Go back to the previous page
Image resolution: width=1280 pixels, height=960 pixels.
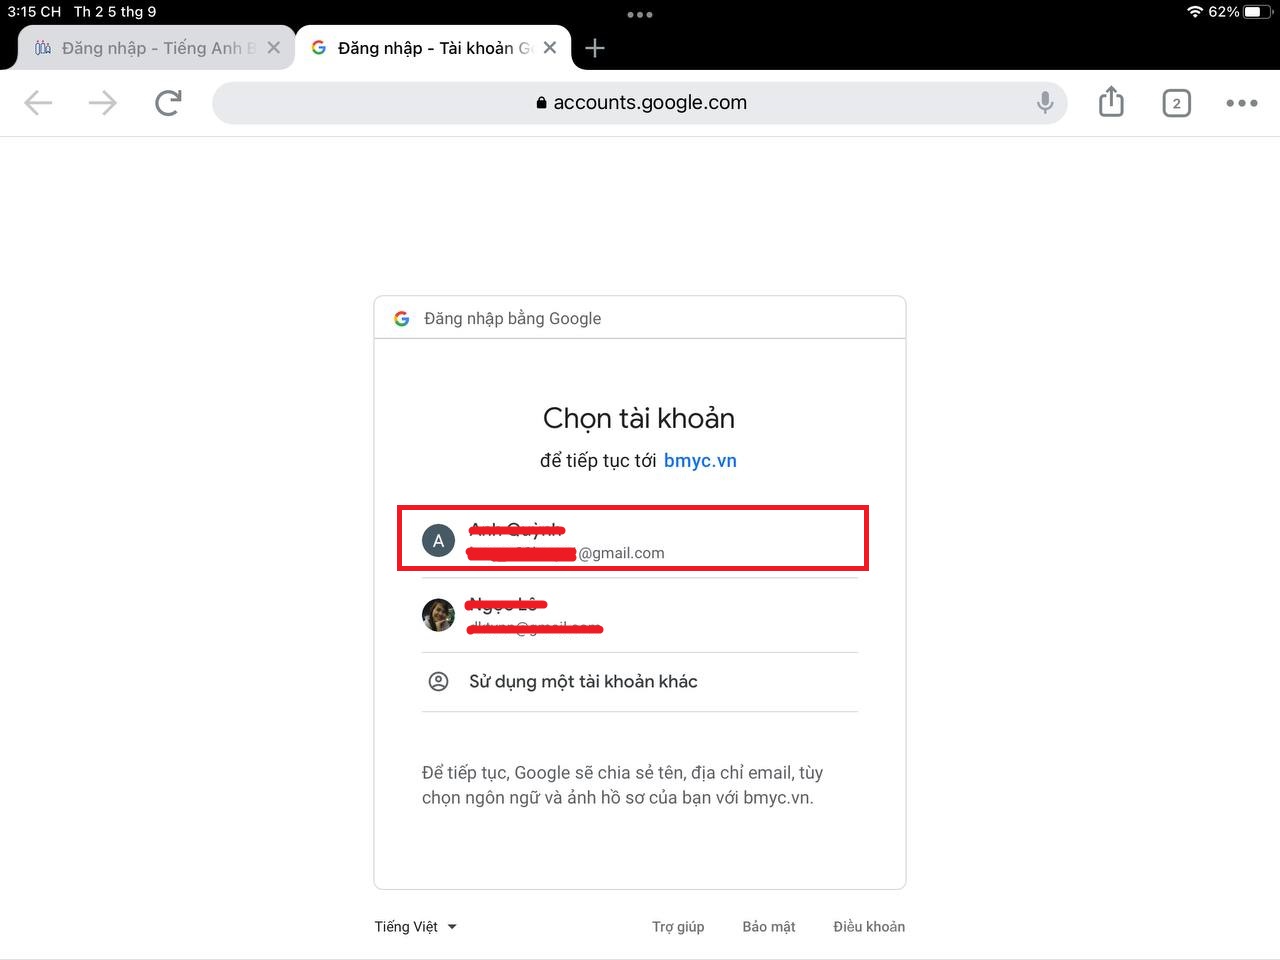point(38,102)
